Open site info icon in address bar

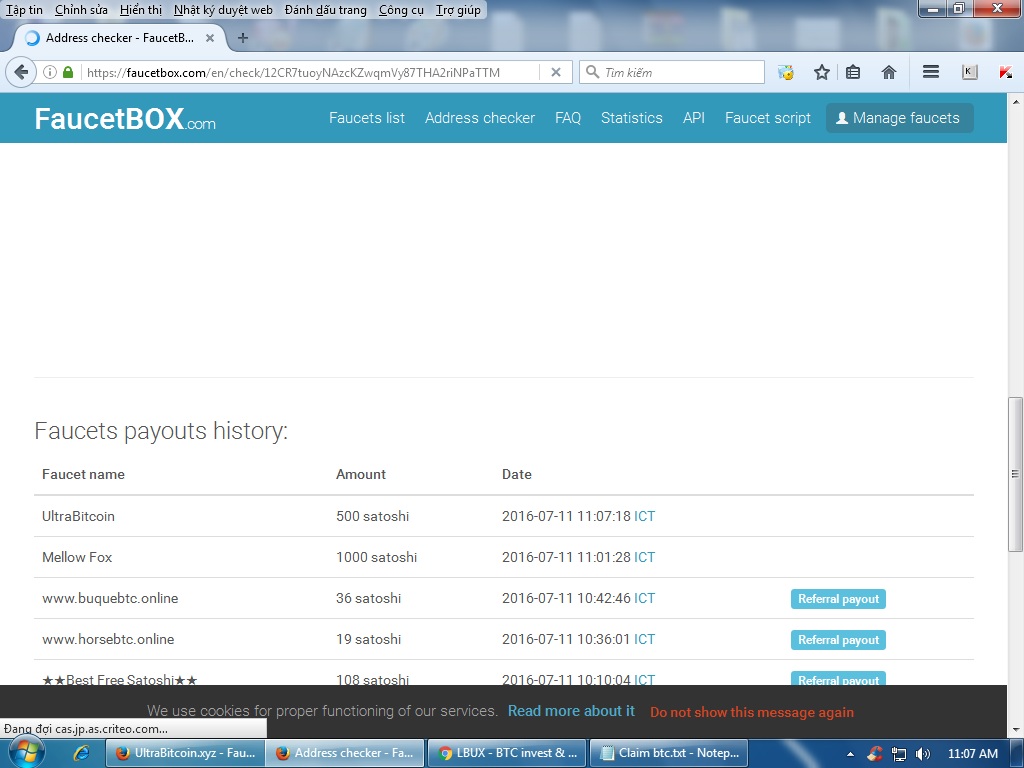tap(50, 72)
